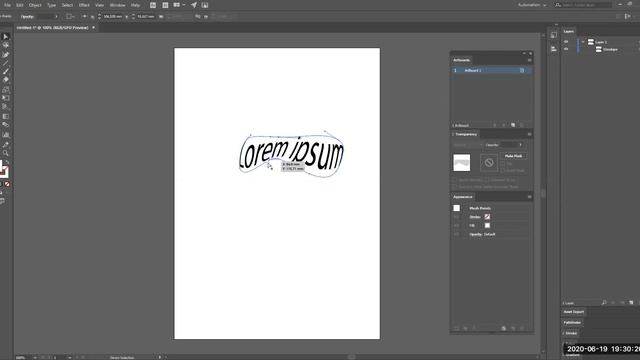Viewport: 640px width, 360px height.
Task: Click the GPU rocket icon in menu bar
Action: tap(193, 5)
